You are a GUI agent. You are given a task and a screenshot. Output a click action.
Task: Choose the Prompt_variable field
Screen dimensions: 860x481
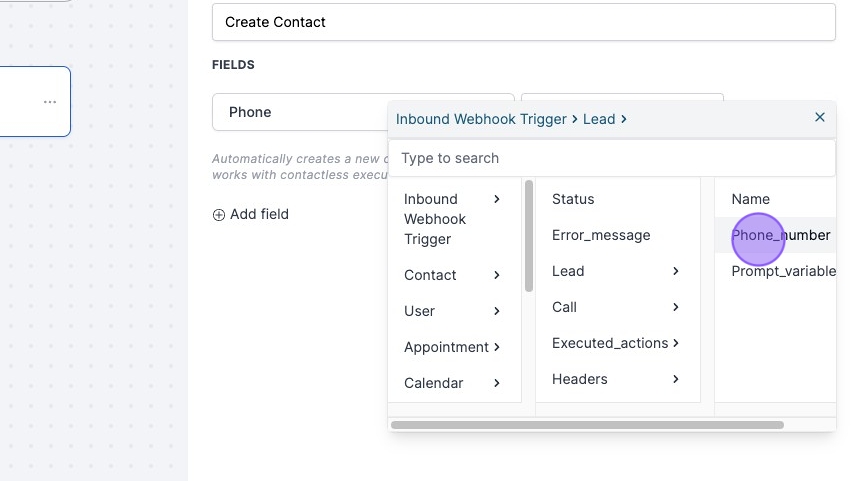[x=782, y=271]
